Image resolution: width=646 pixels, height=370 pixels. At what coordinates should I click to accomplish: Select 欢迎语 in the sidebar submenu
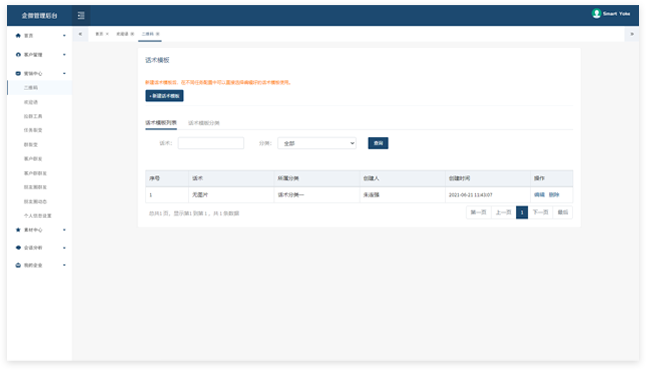click(x=31, y=102)
